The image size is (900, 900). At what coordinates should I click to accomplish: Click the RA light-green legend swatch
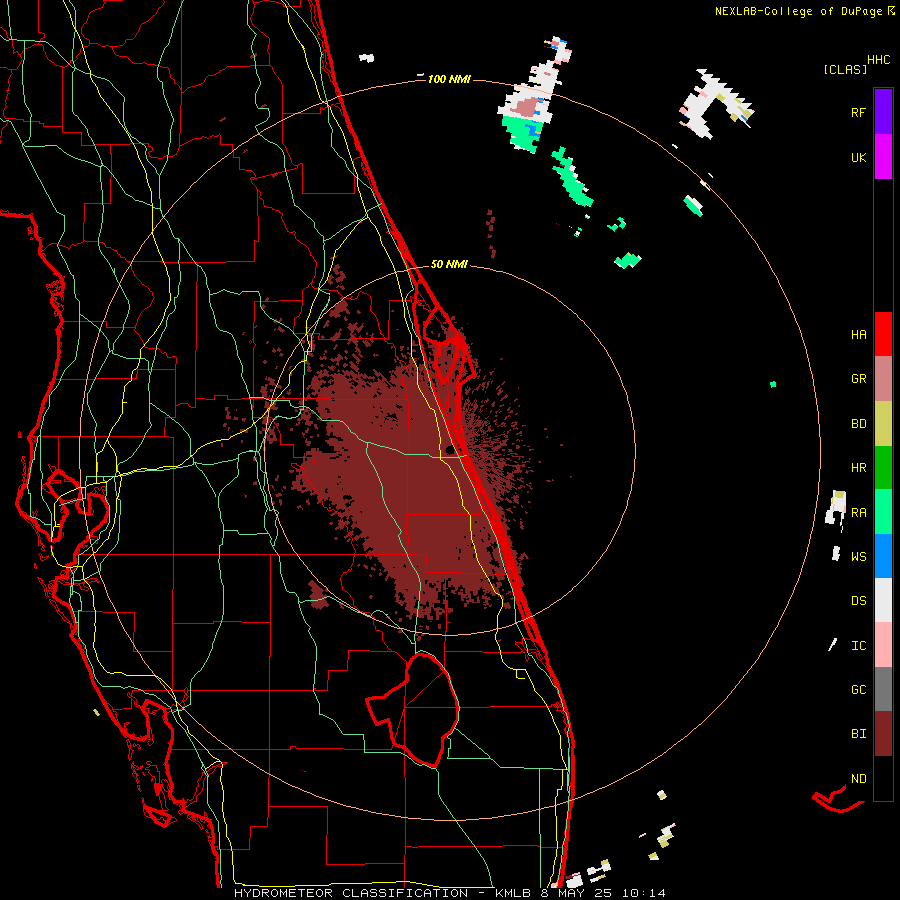883,512
